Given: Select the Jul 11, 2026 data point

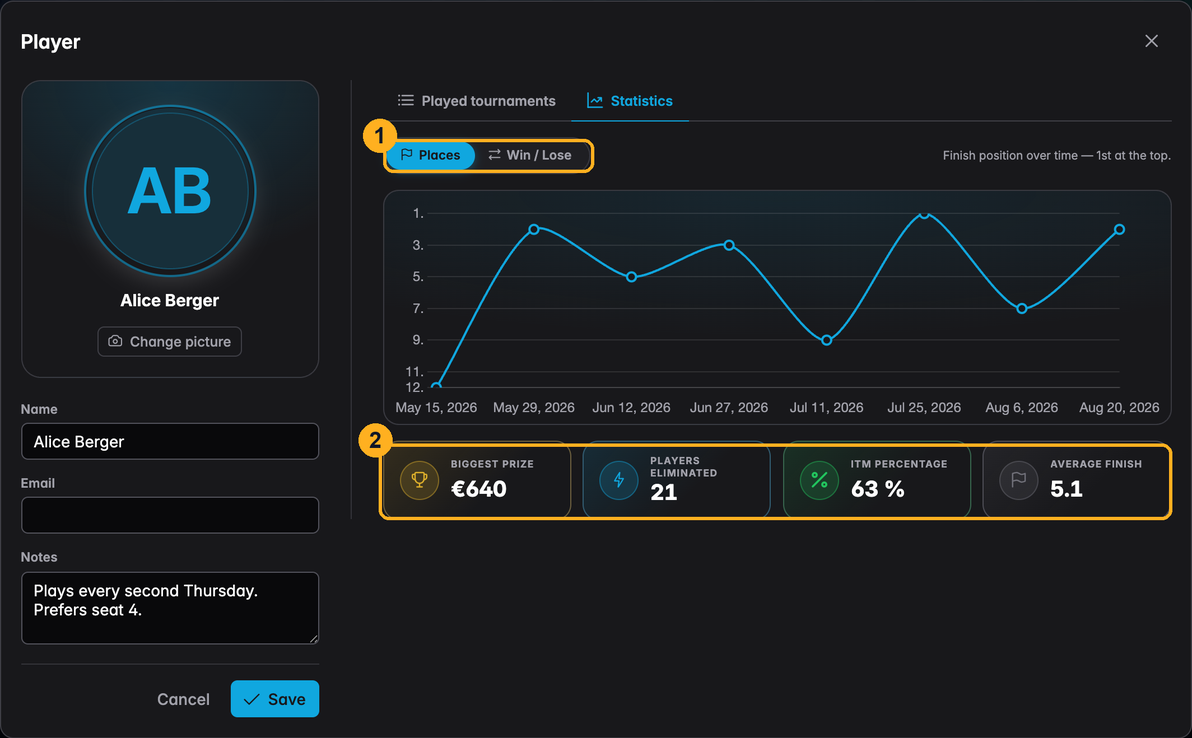Looking at the screenshot, I should click(826, 340).
